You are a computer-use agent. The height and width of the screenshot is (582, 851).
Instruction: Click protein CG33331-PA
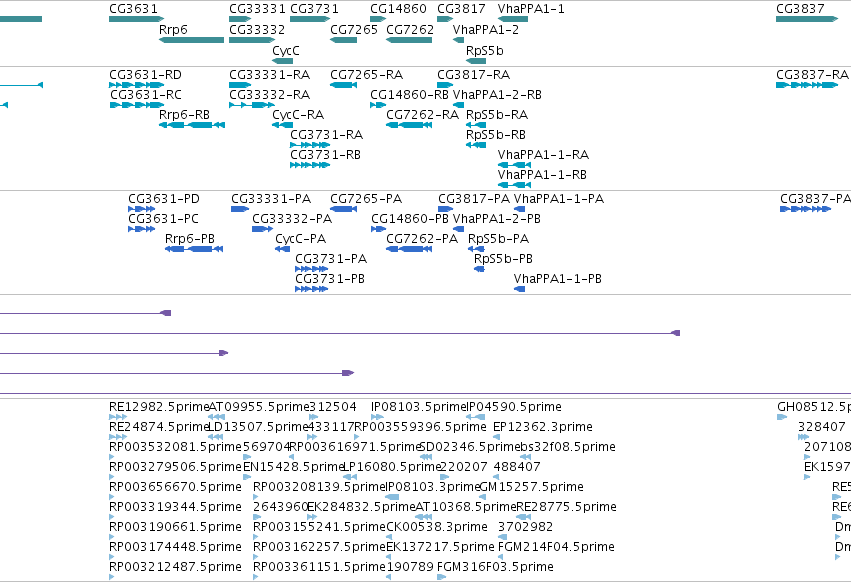click(271, 199)
